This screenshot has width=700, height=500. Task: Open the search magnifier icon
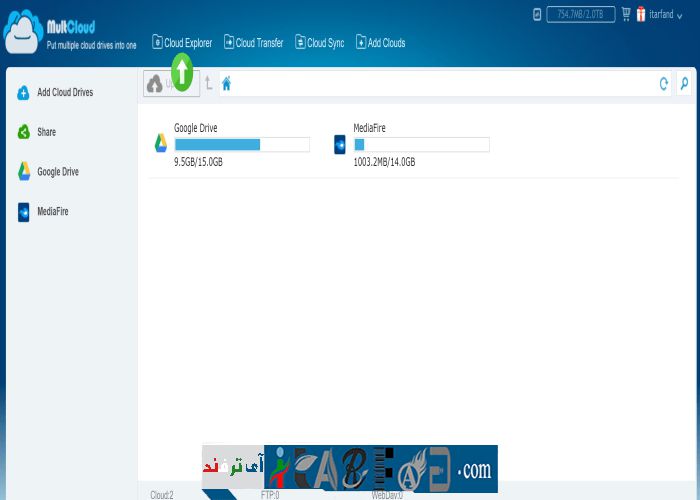(x=684, y=84)
